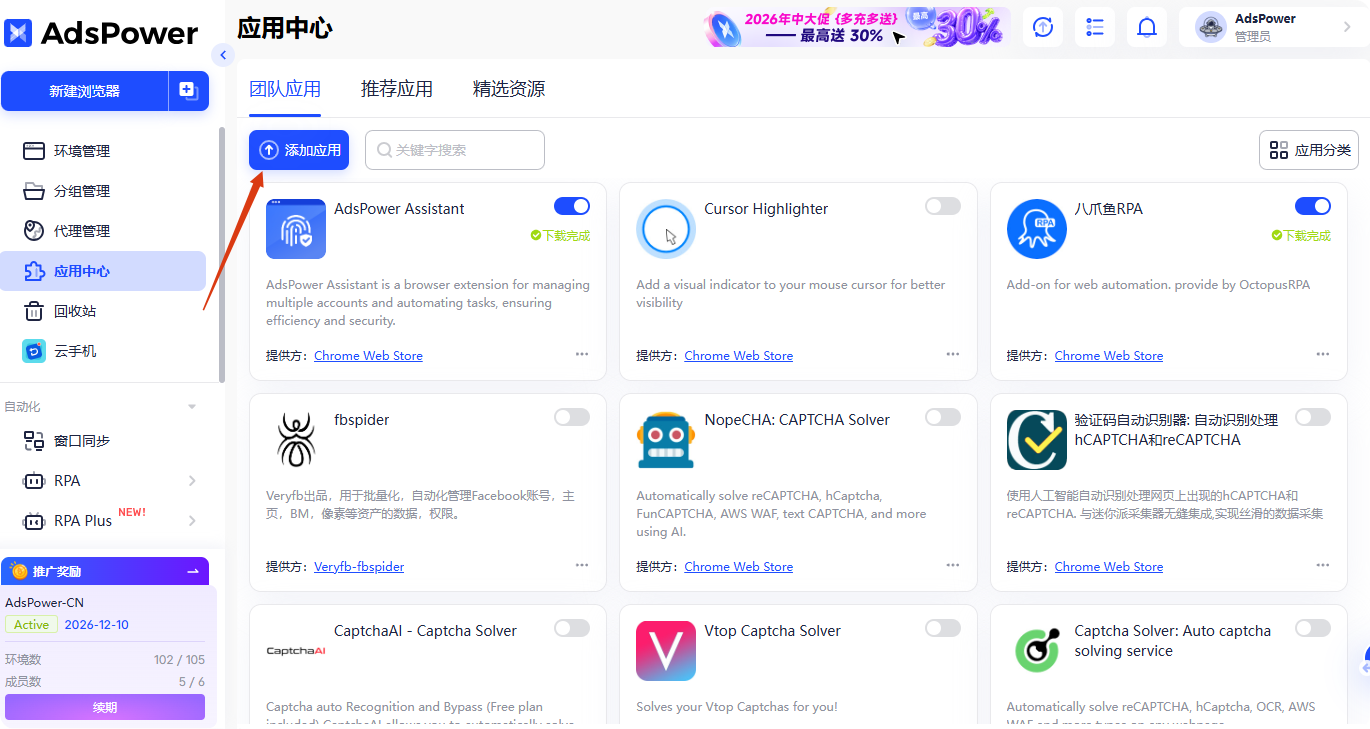Open 云手机 in the sidebar

(x=75, y=351)
